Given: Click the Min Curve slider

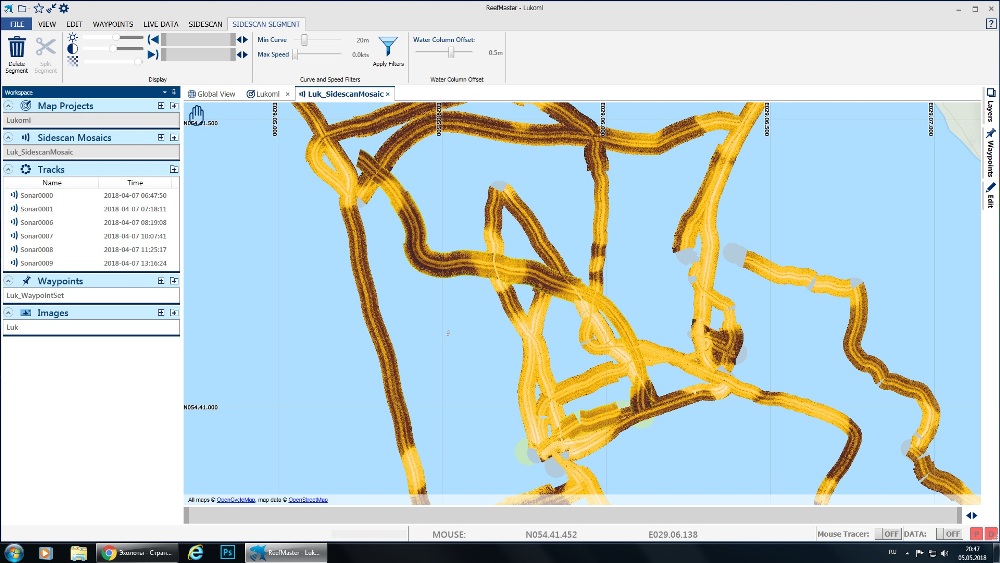Looking at the screenshot, I should click(304, 40).
